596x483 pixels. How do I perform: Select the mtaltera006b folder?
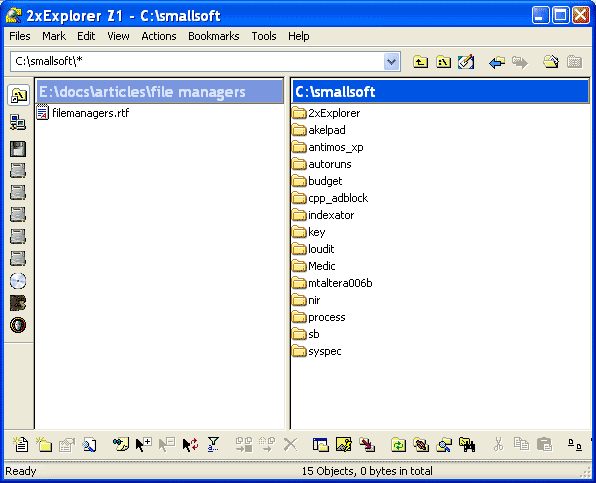(x=332, y=283)
